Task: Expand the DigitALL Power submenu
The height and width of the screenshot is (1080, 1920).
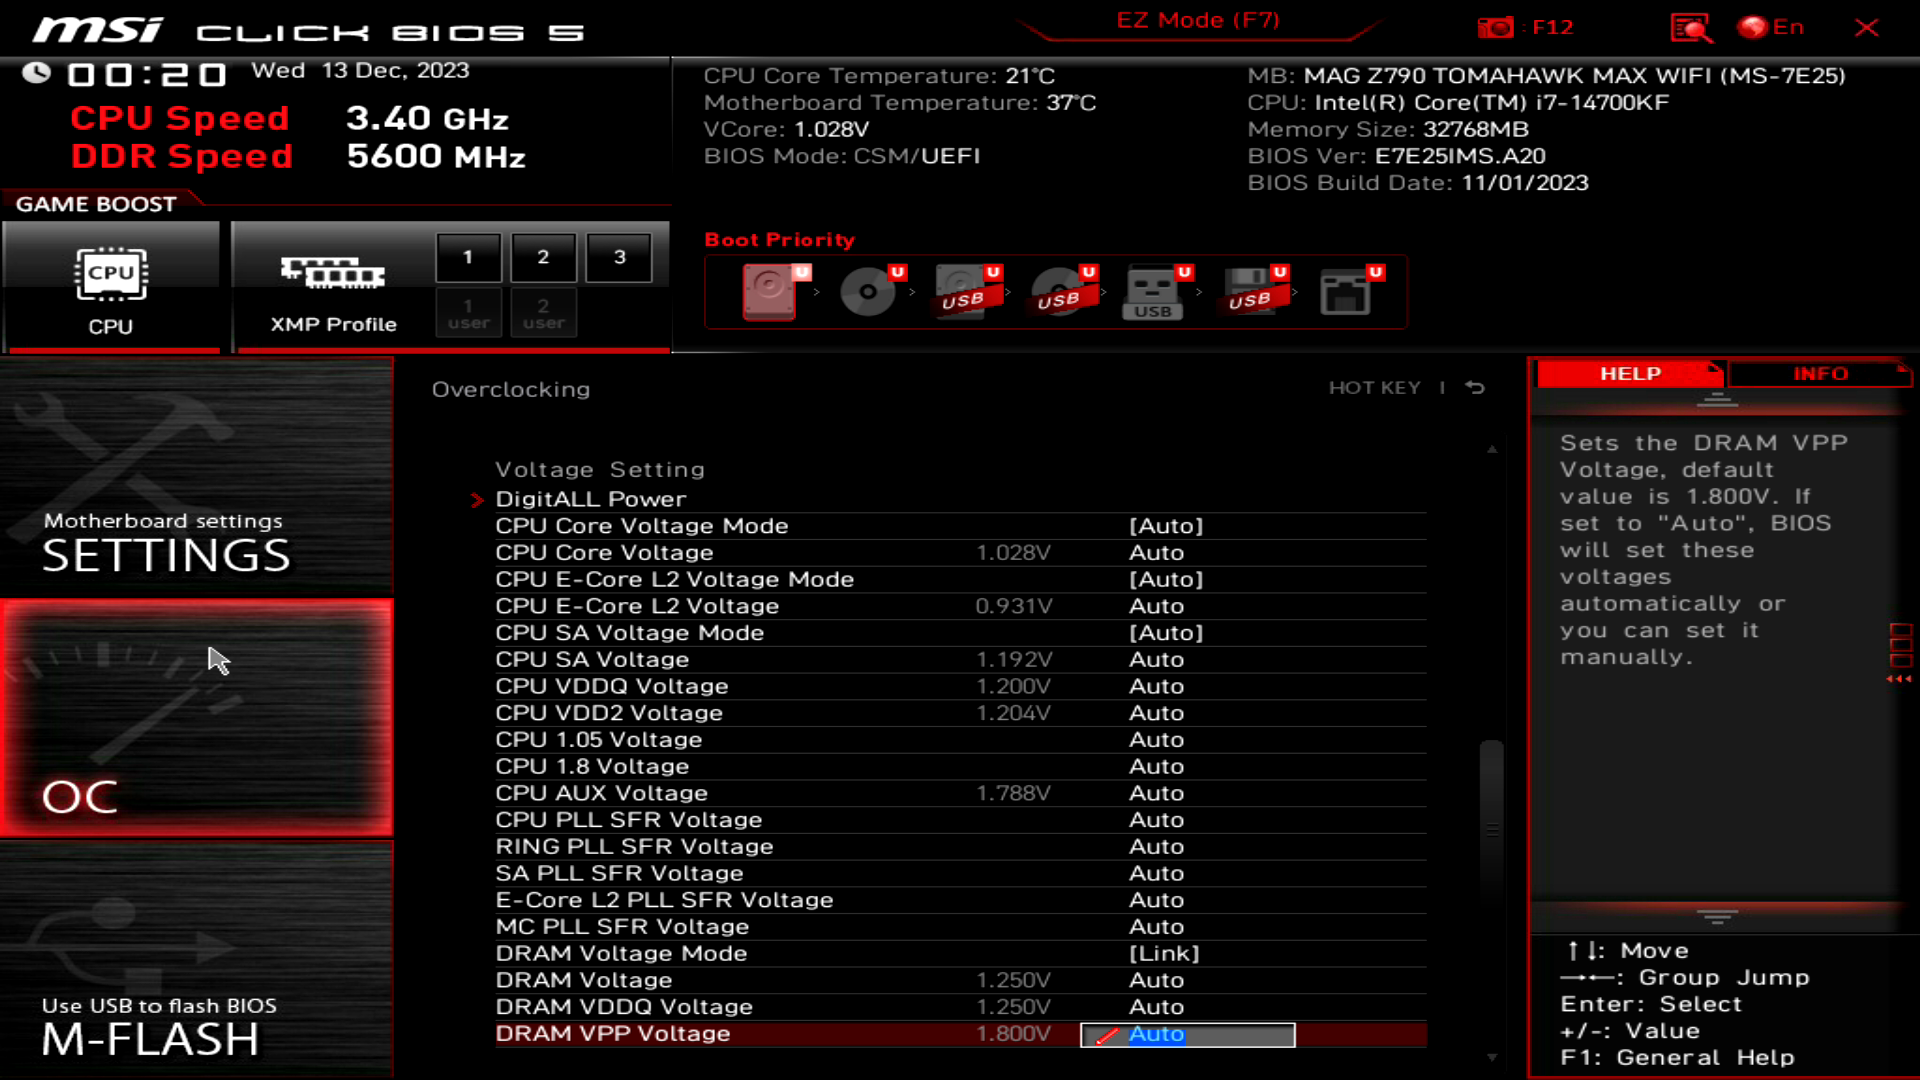Action: pos(590,498)
